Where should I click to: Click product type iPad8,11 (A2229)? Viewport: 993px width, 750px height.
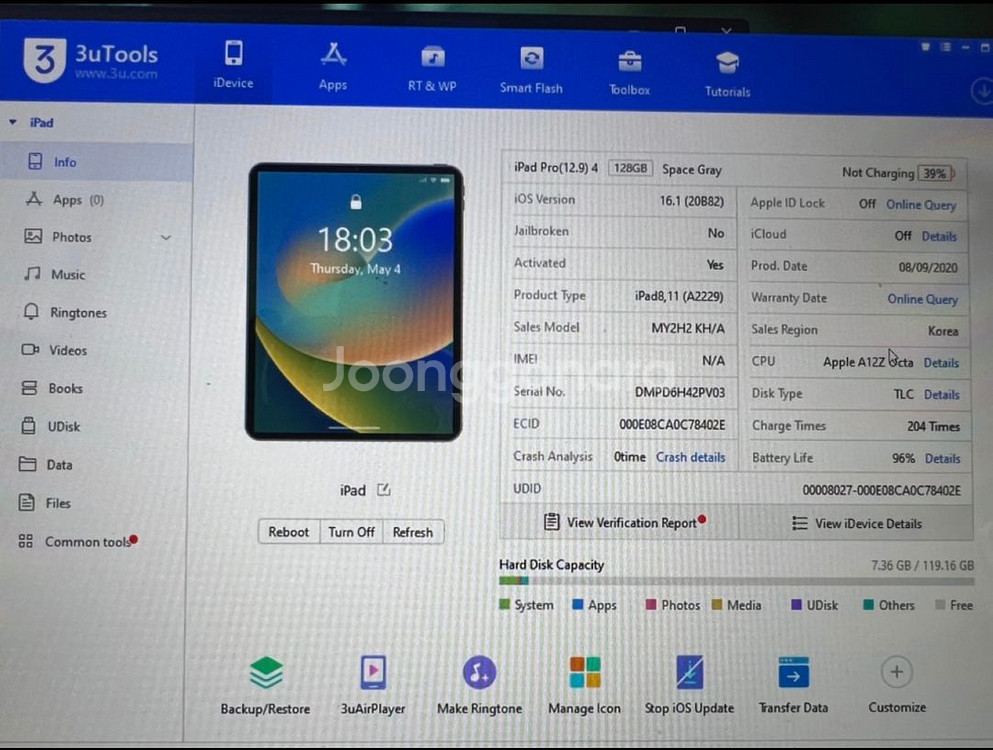point(679,296)
